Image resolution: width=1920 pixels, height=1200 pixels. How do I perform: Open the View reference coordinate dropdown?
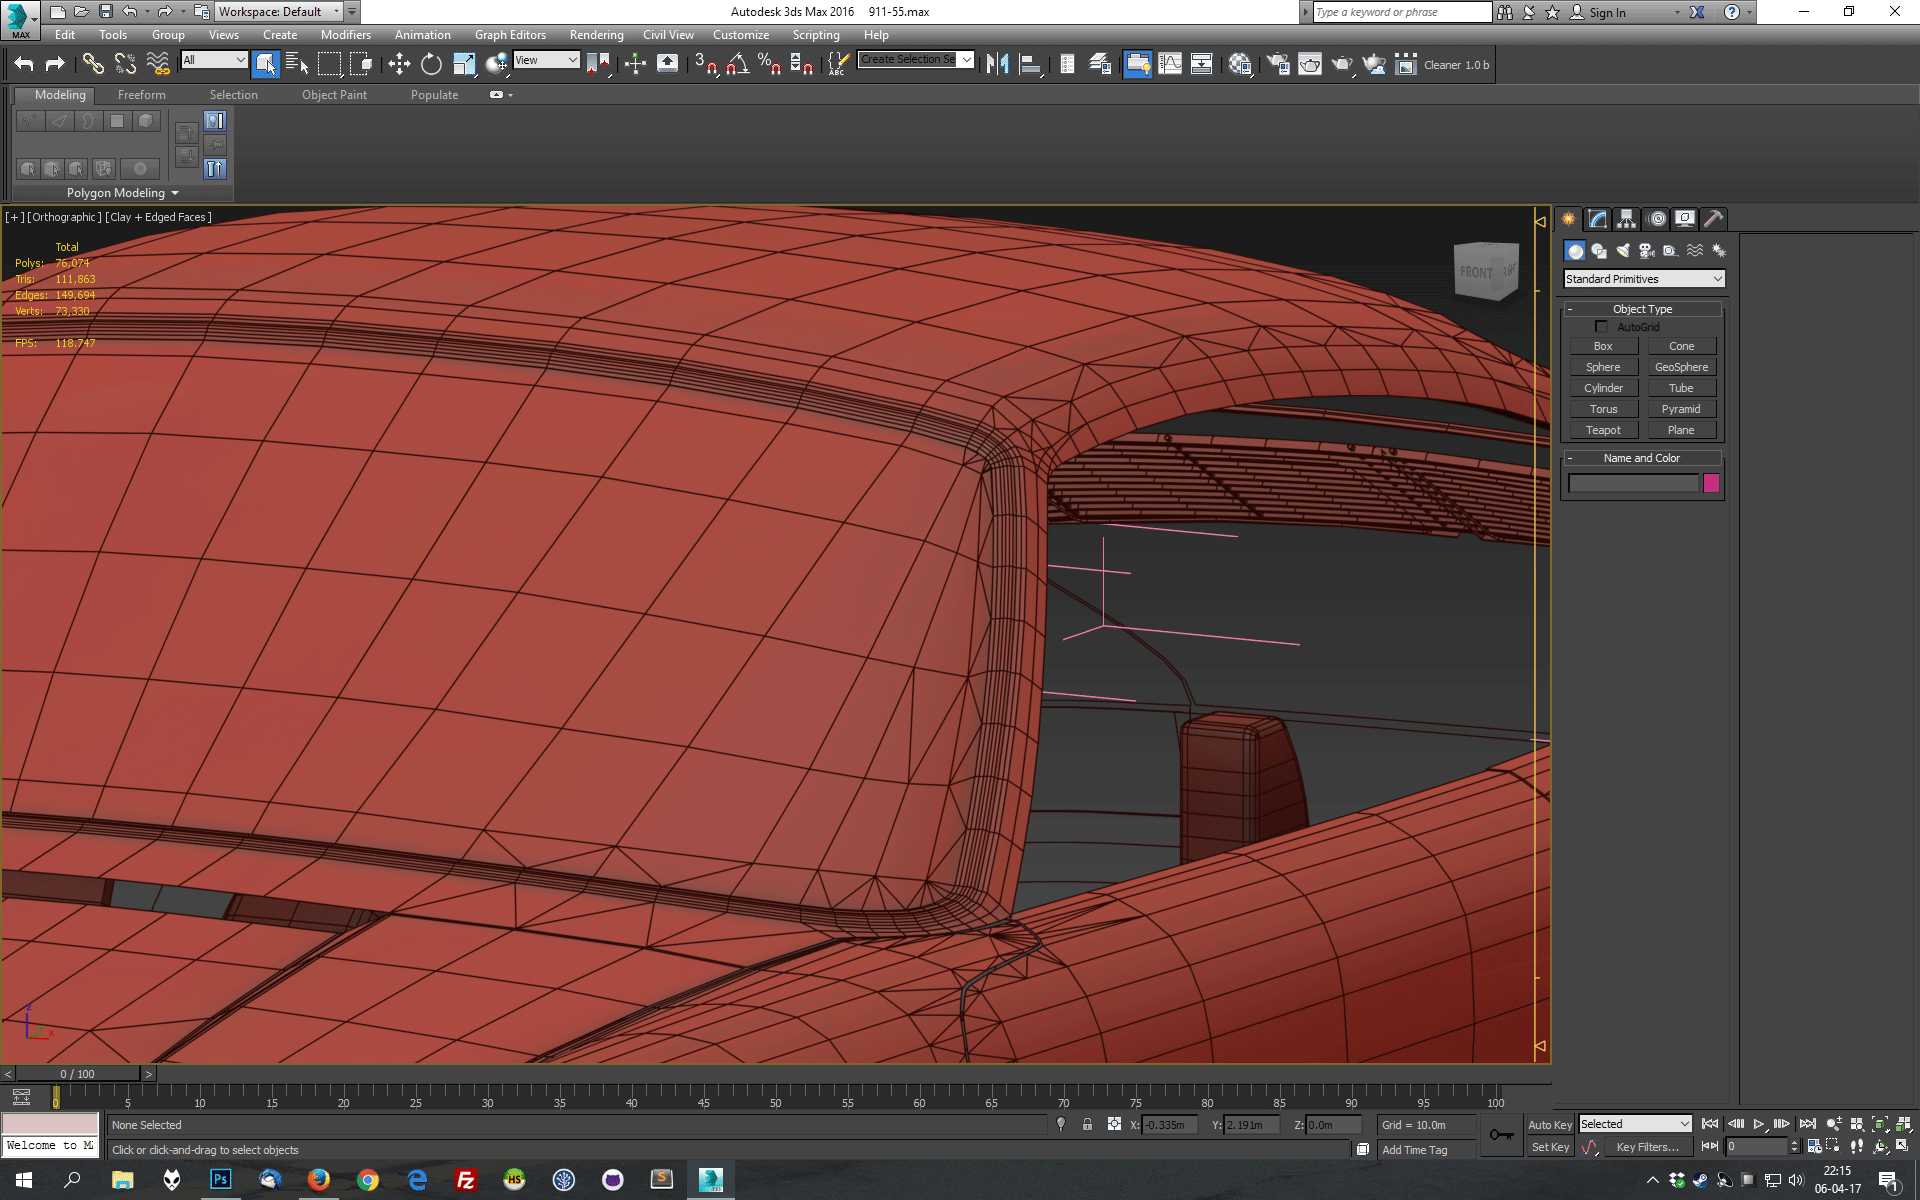546,60
